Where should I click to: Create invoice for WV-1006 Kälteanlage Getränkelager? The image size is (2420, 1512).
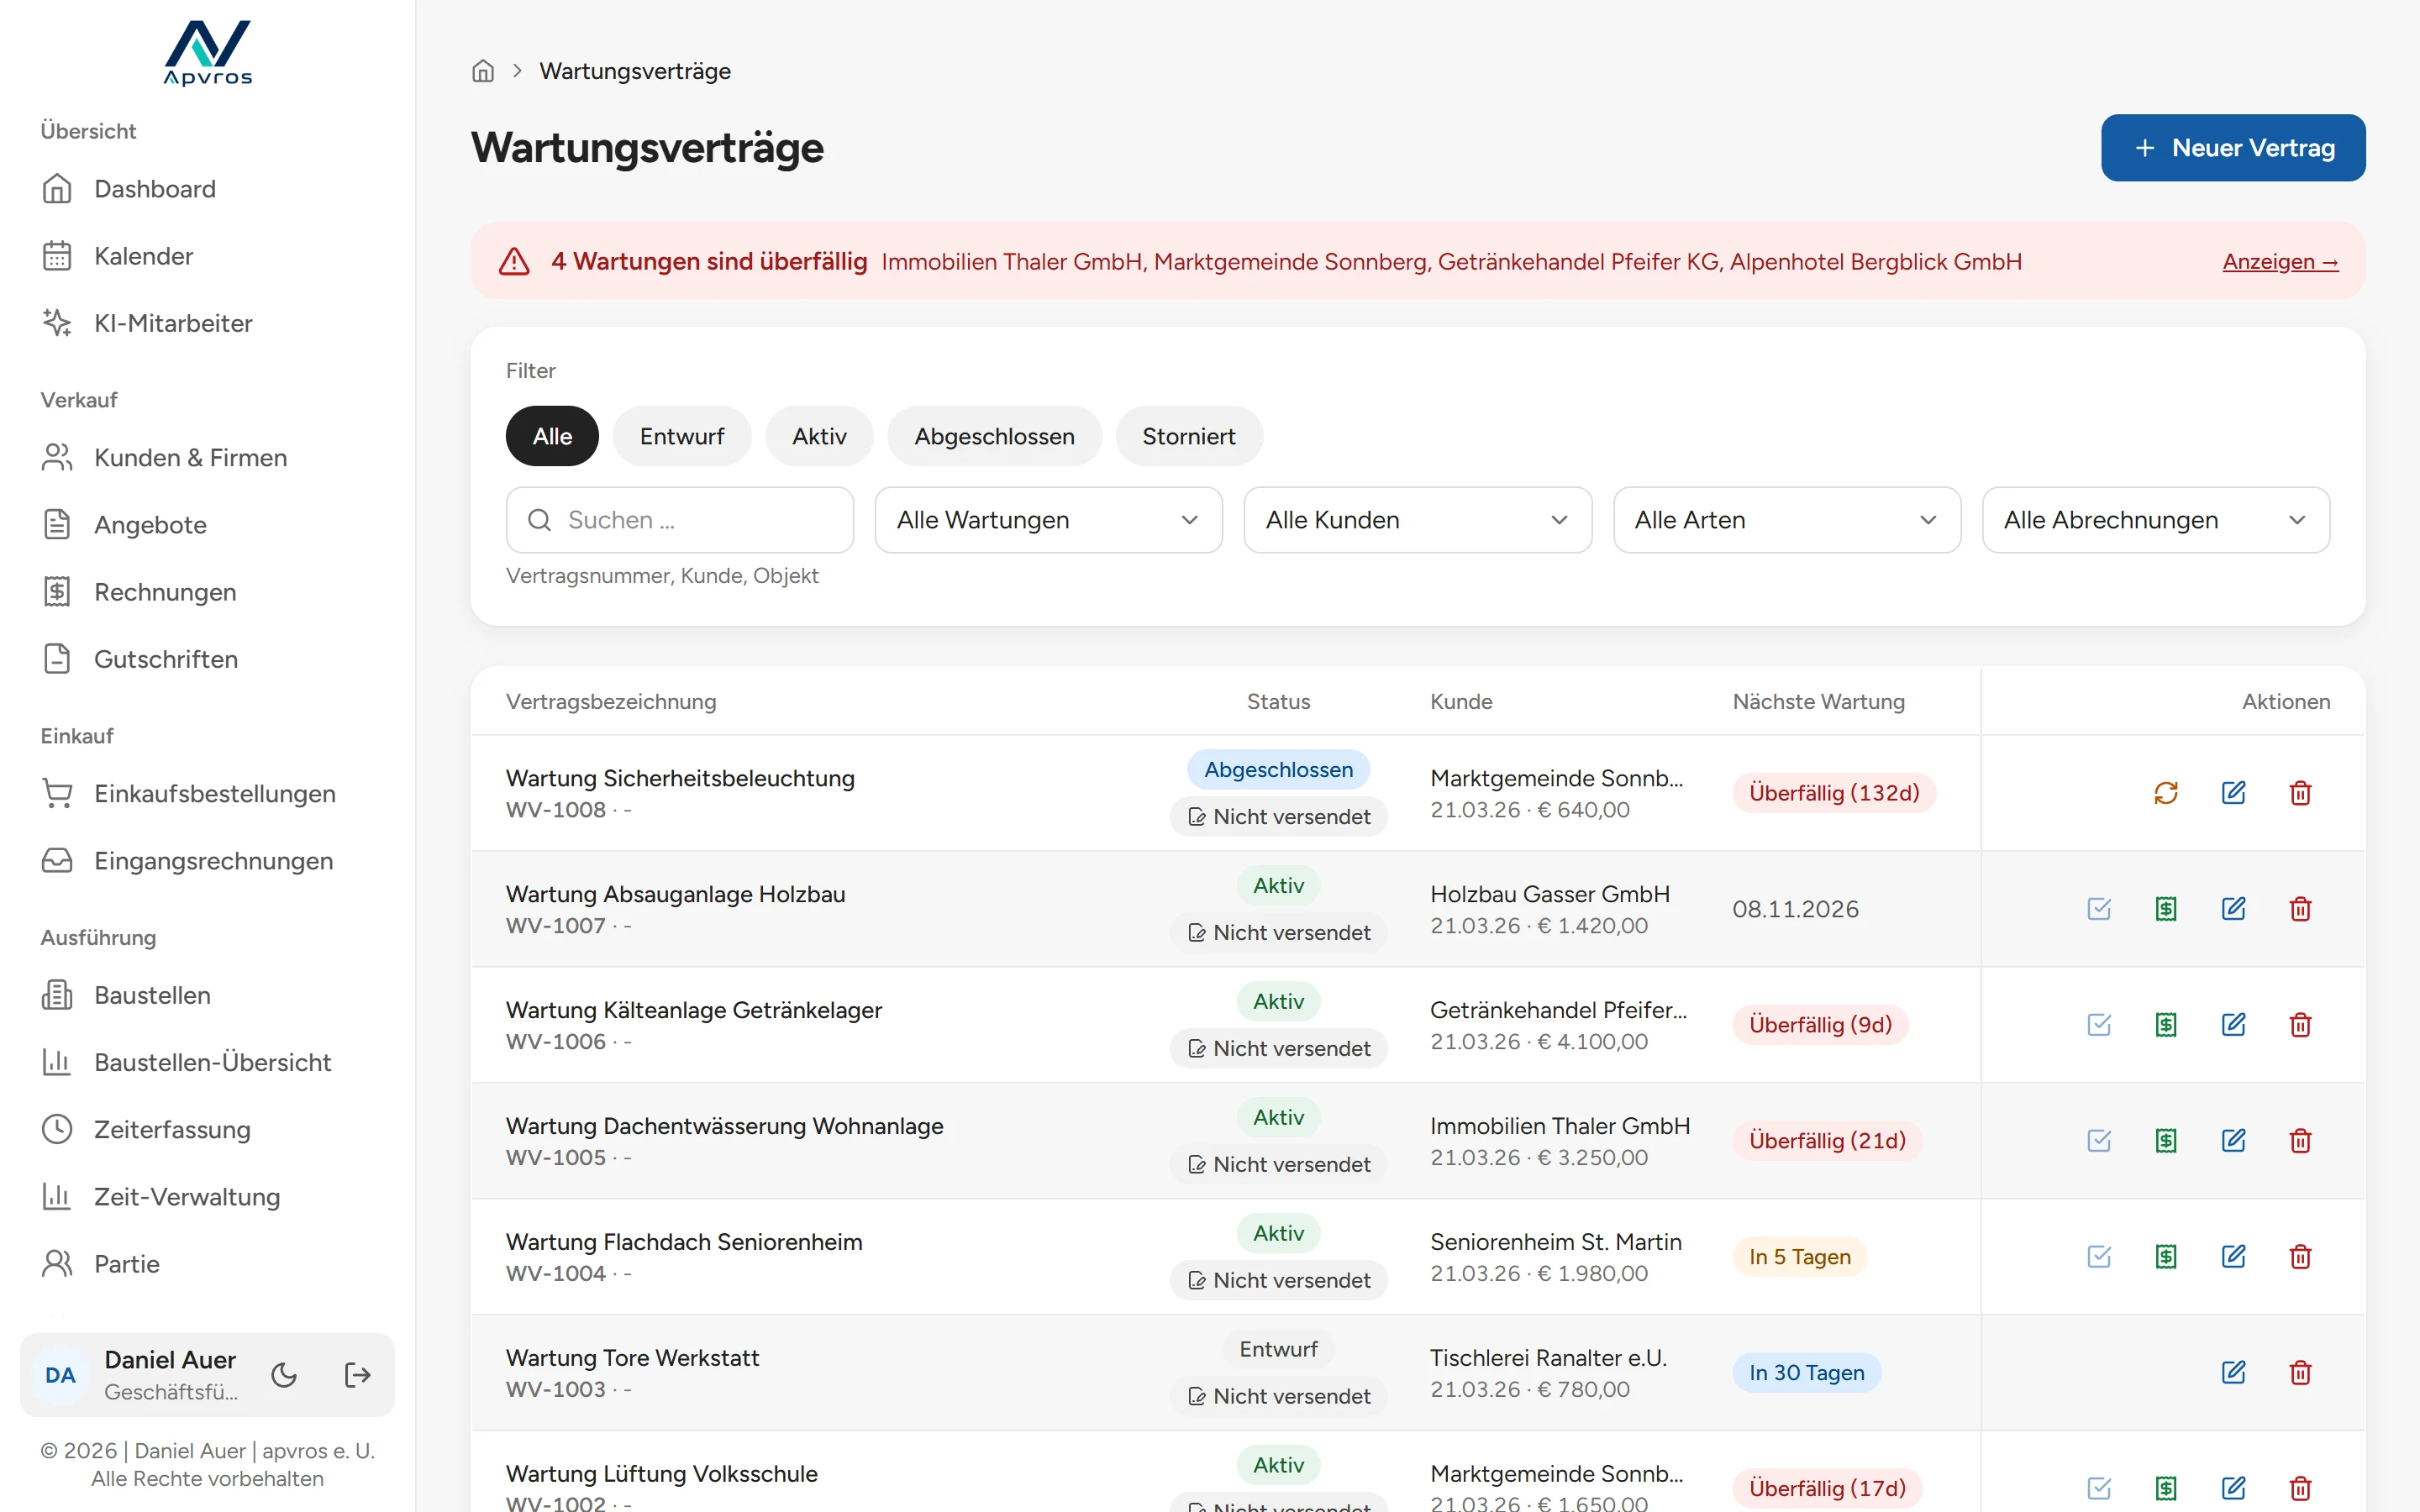2166,1025
